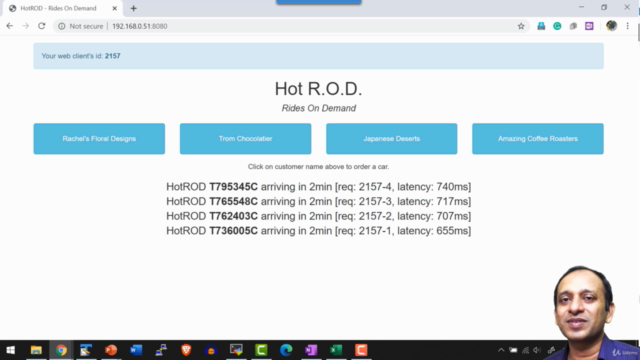Open the tray volume control

click(x=537, y=350)
